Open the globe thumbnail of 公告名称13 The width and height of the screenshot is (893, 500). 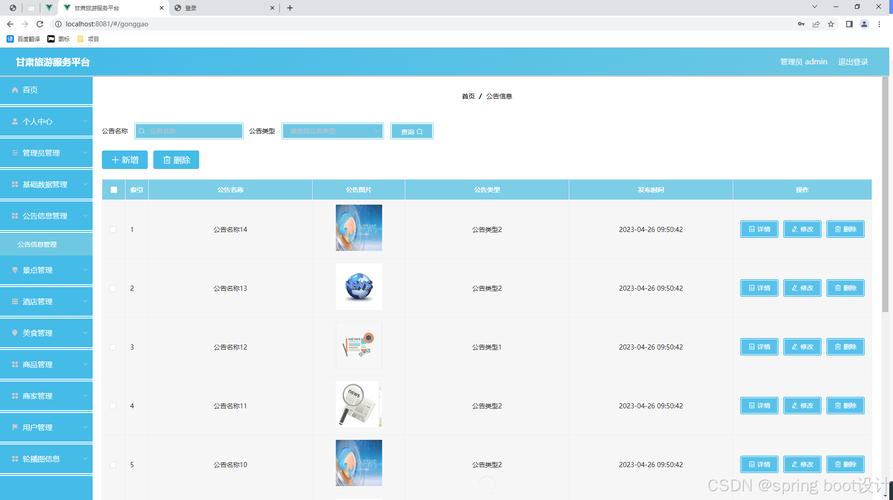click(x=359, y=286)
